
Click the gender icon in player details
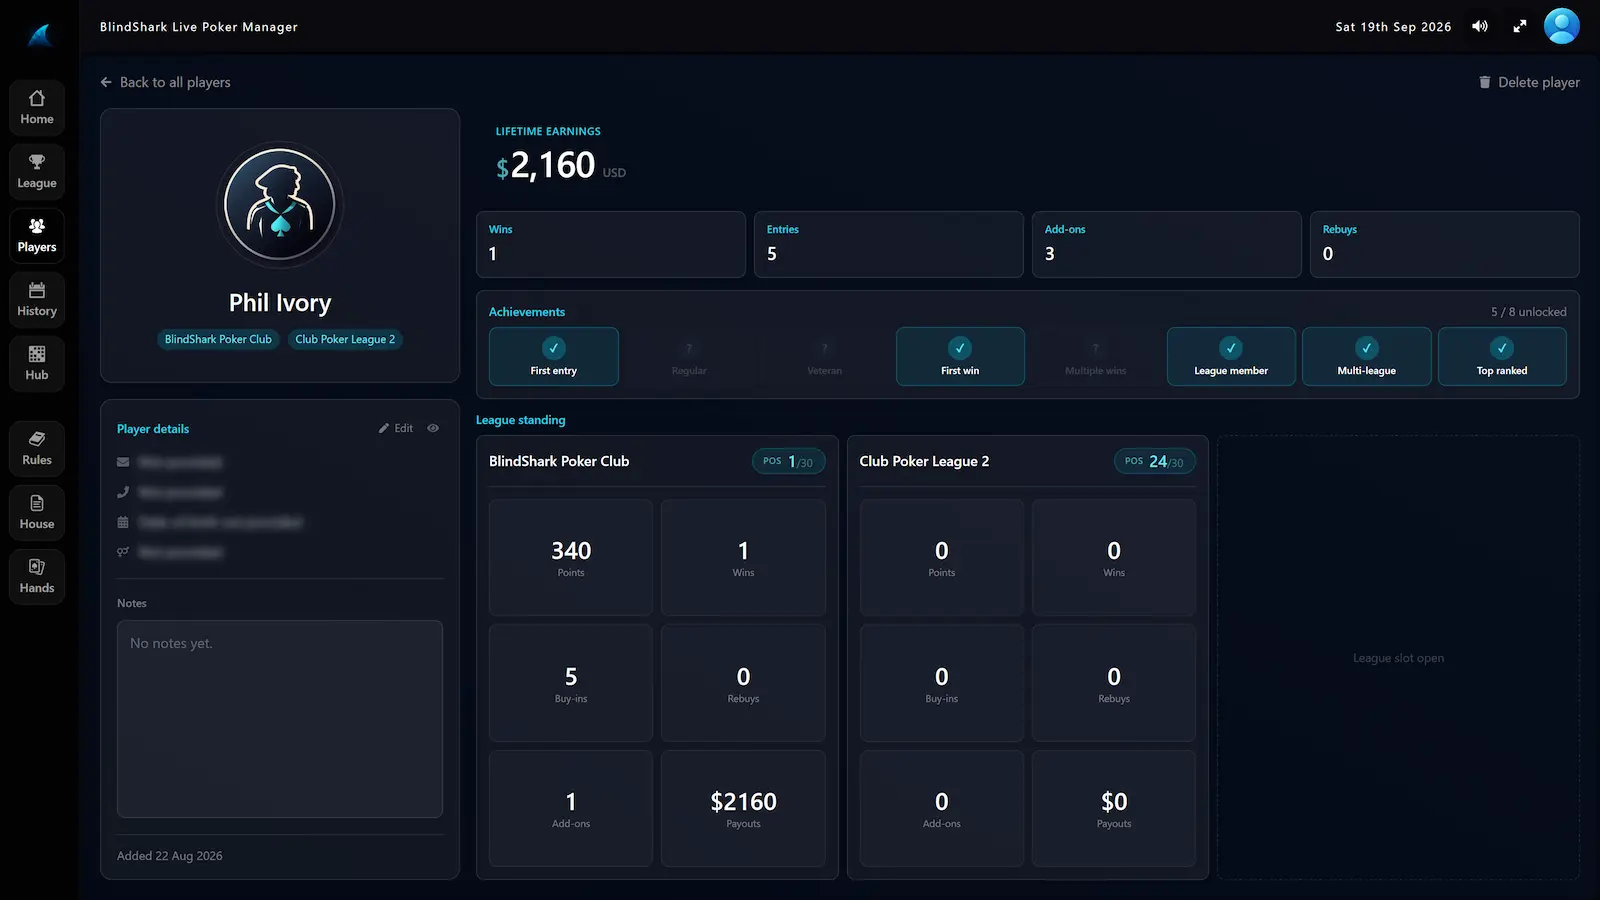123,552
